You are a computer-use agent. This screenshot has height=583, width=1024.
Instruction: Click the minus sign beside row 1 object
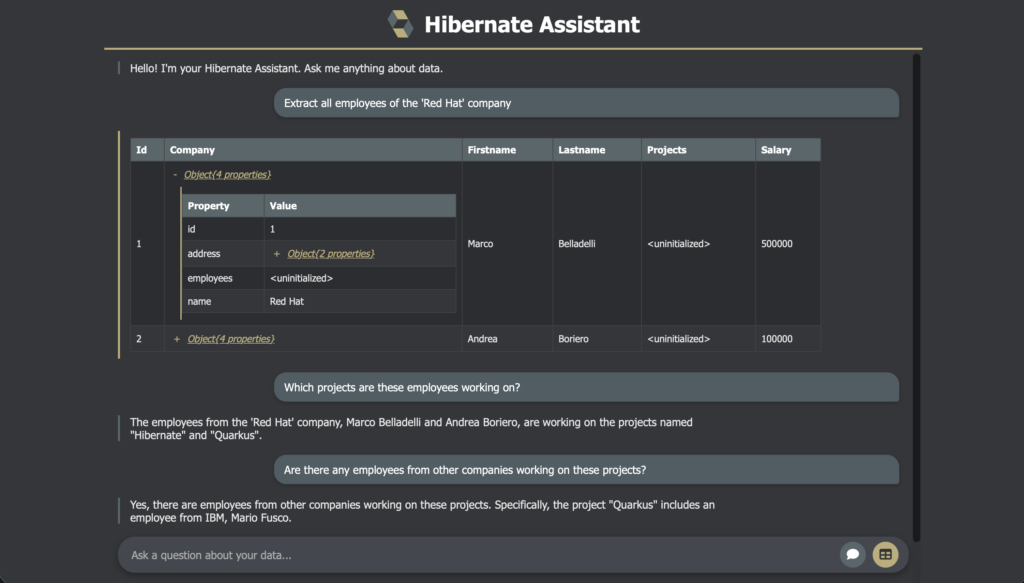point(175,175)
